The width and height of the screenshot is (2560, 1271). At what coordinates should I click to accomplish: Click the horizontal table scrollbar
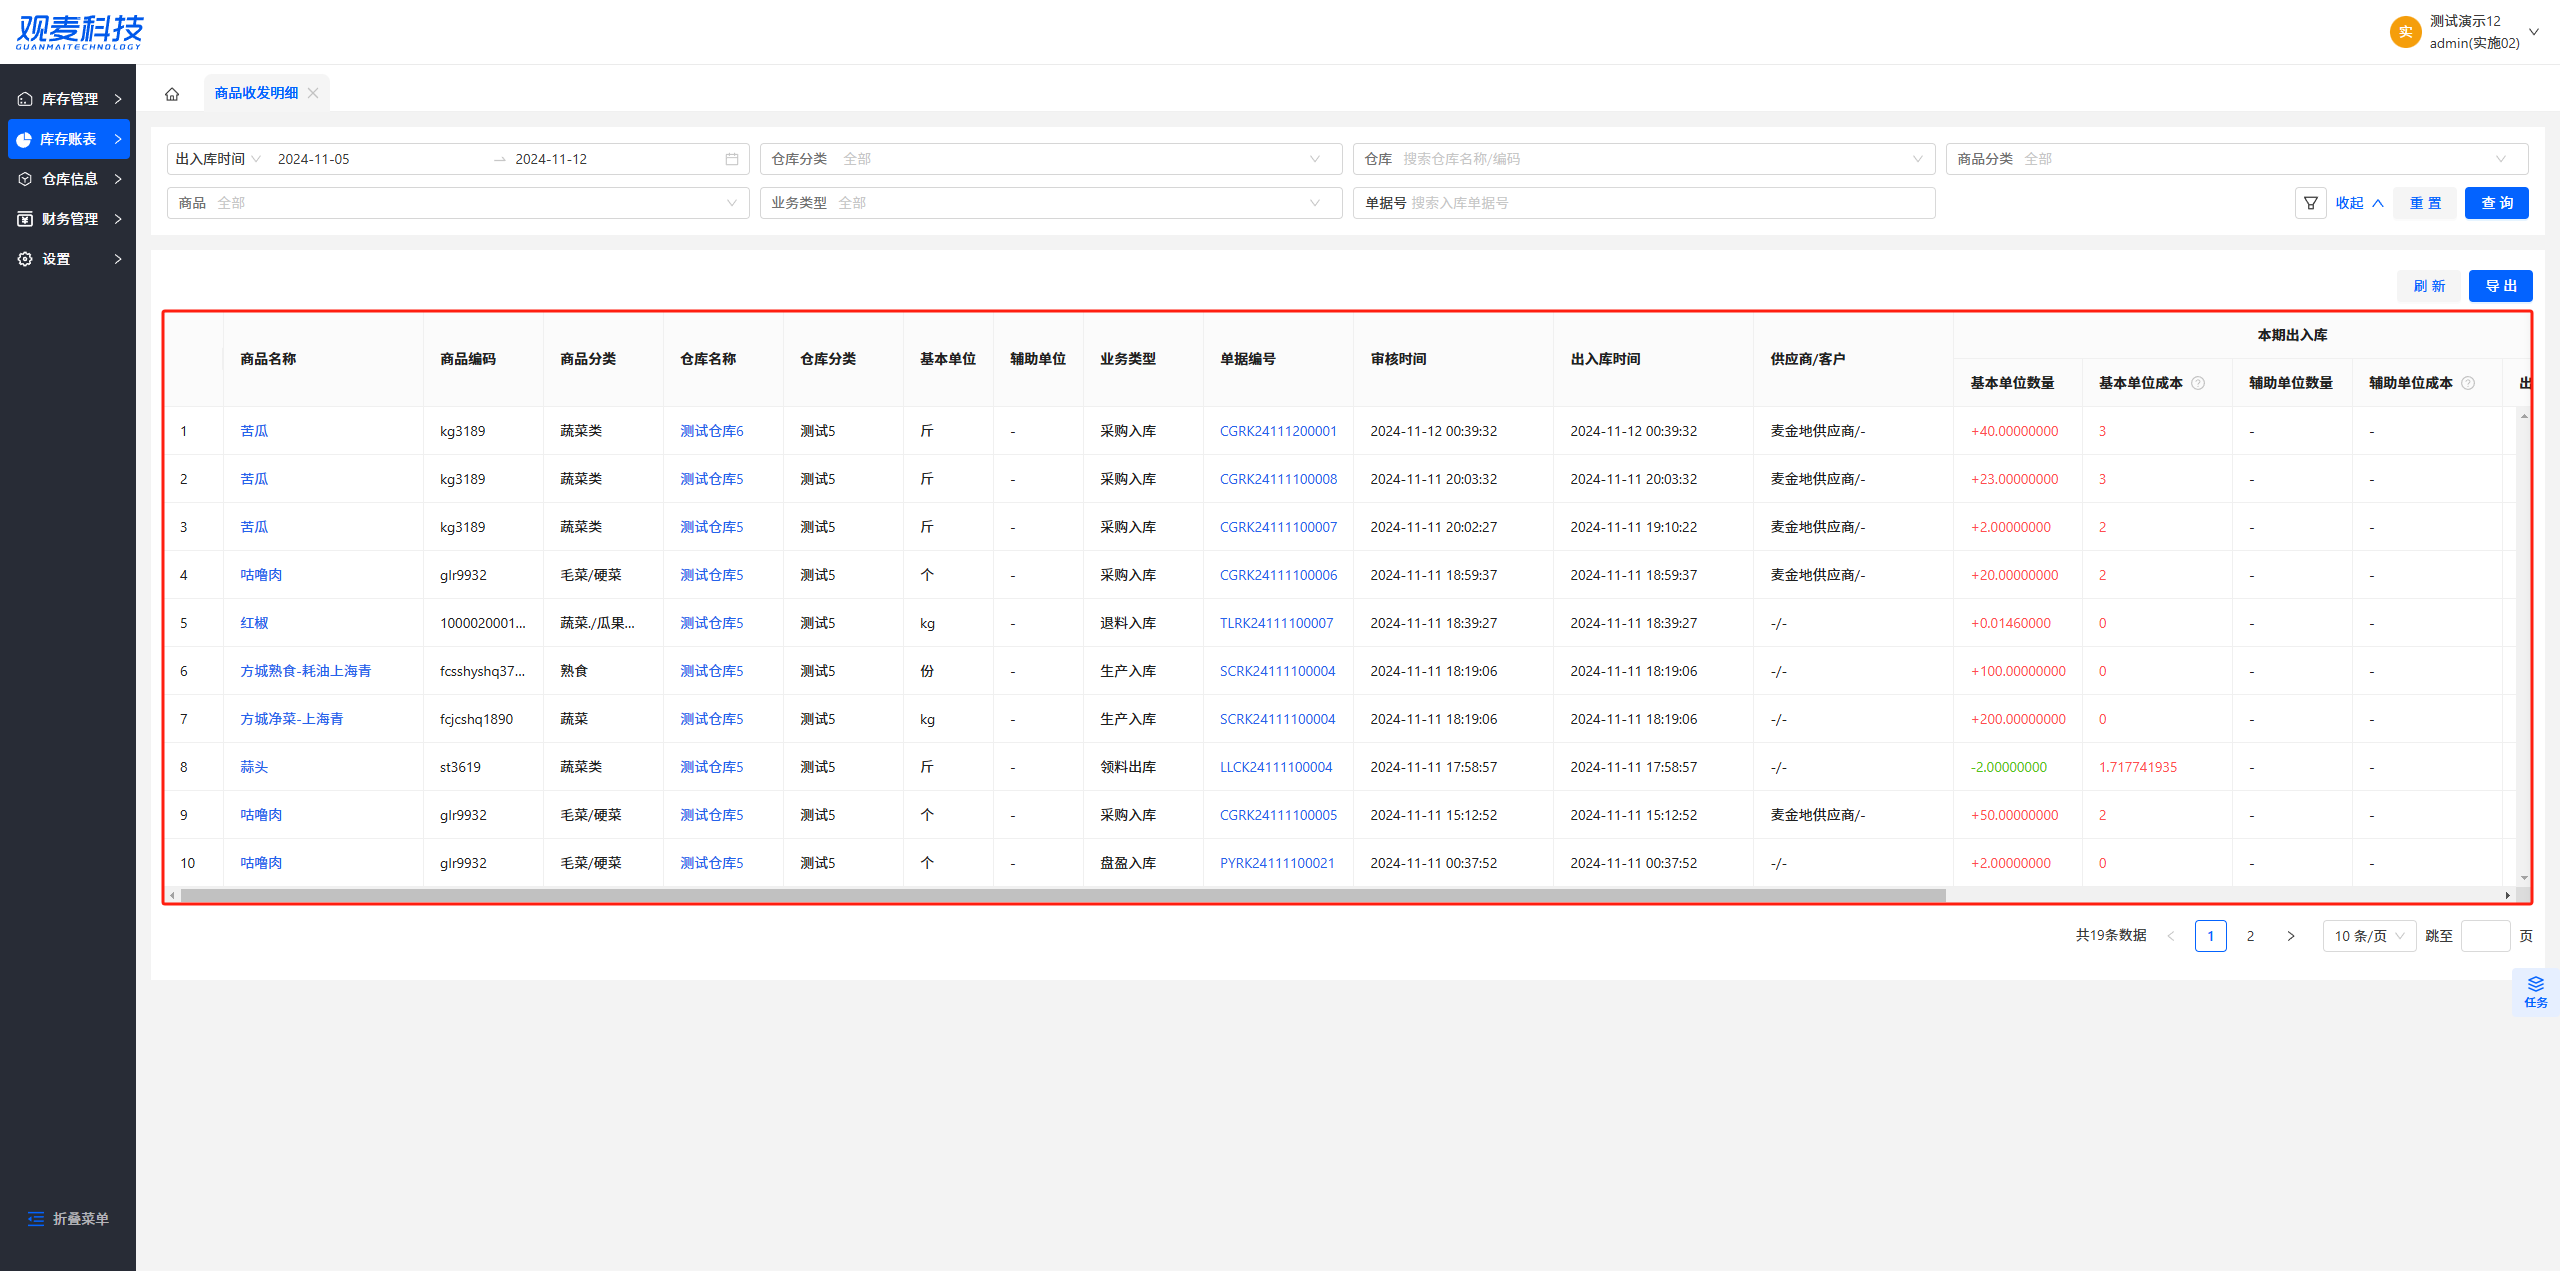[x=1060, y=895]
